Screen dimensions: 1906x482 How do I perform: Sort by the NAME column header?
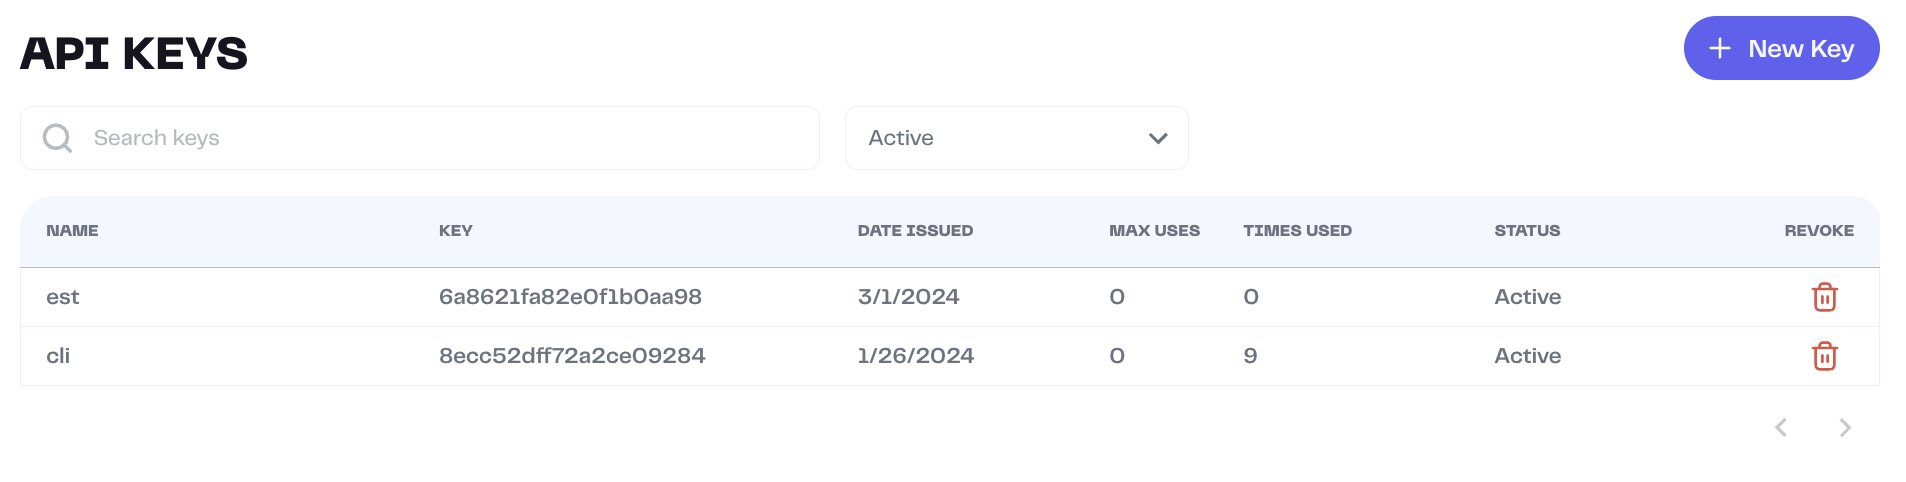coord(72,231)
